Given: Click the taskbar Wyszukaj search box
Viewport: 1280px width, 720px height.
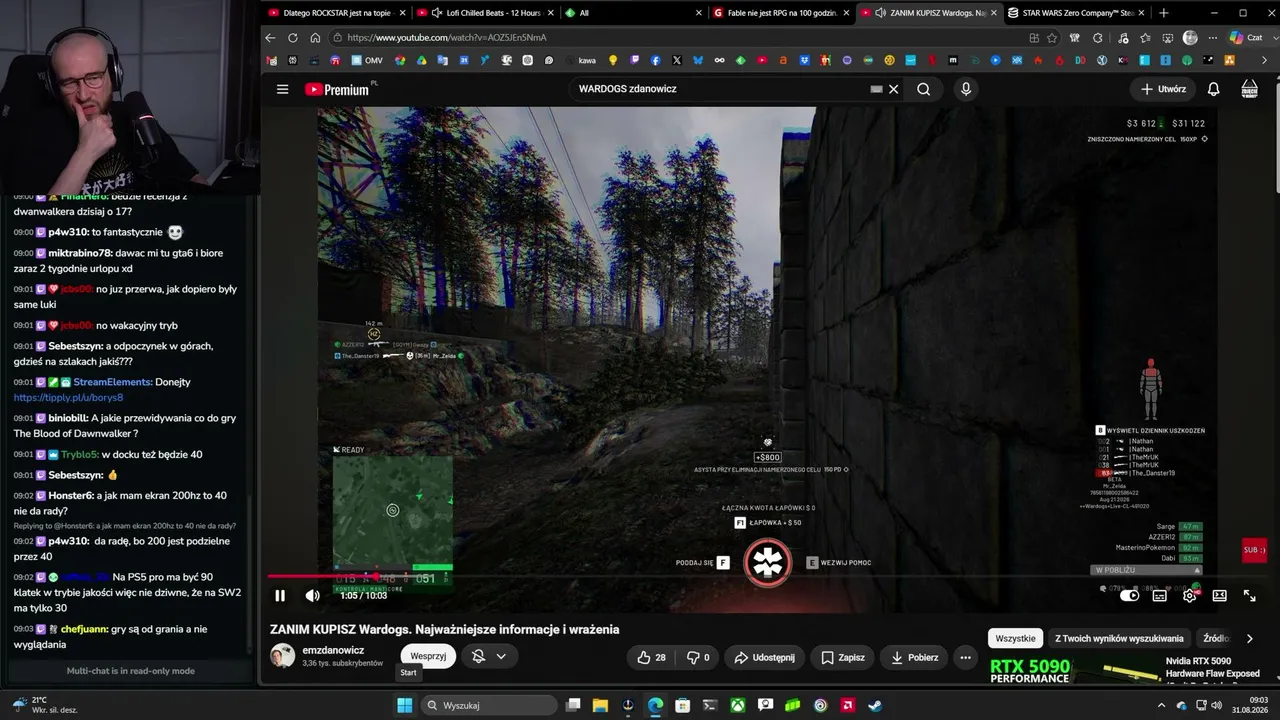Looking at the screenshot, I should (487, 705).
